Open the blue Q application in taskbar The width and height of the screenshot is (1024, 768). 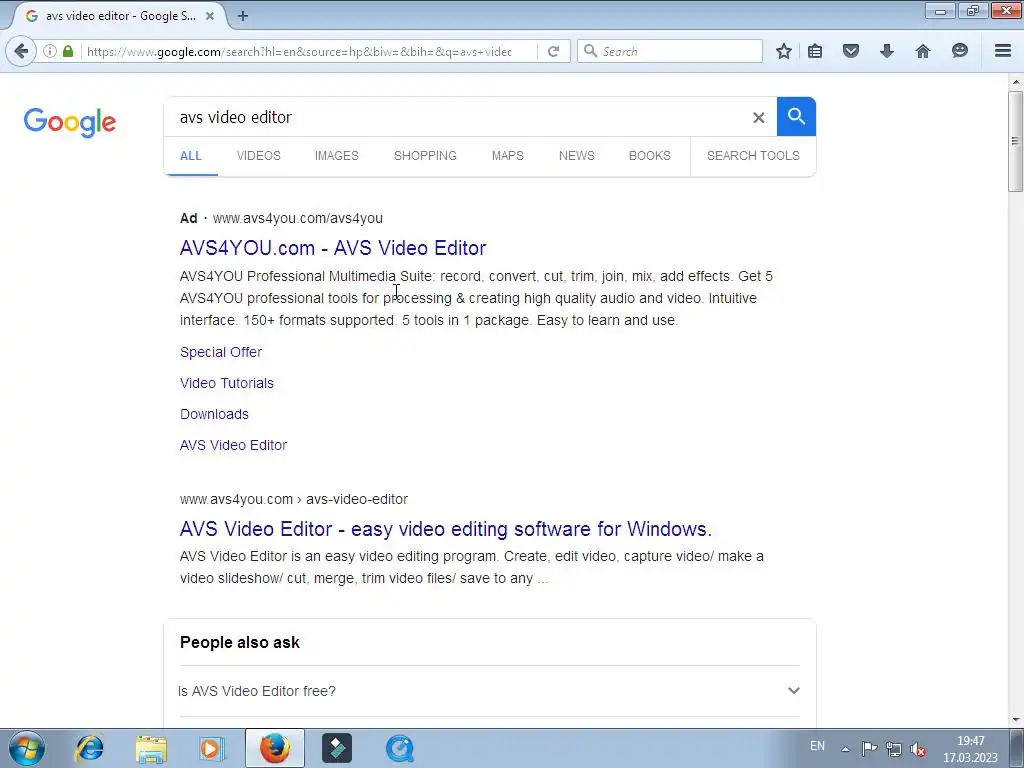point(399,748)
